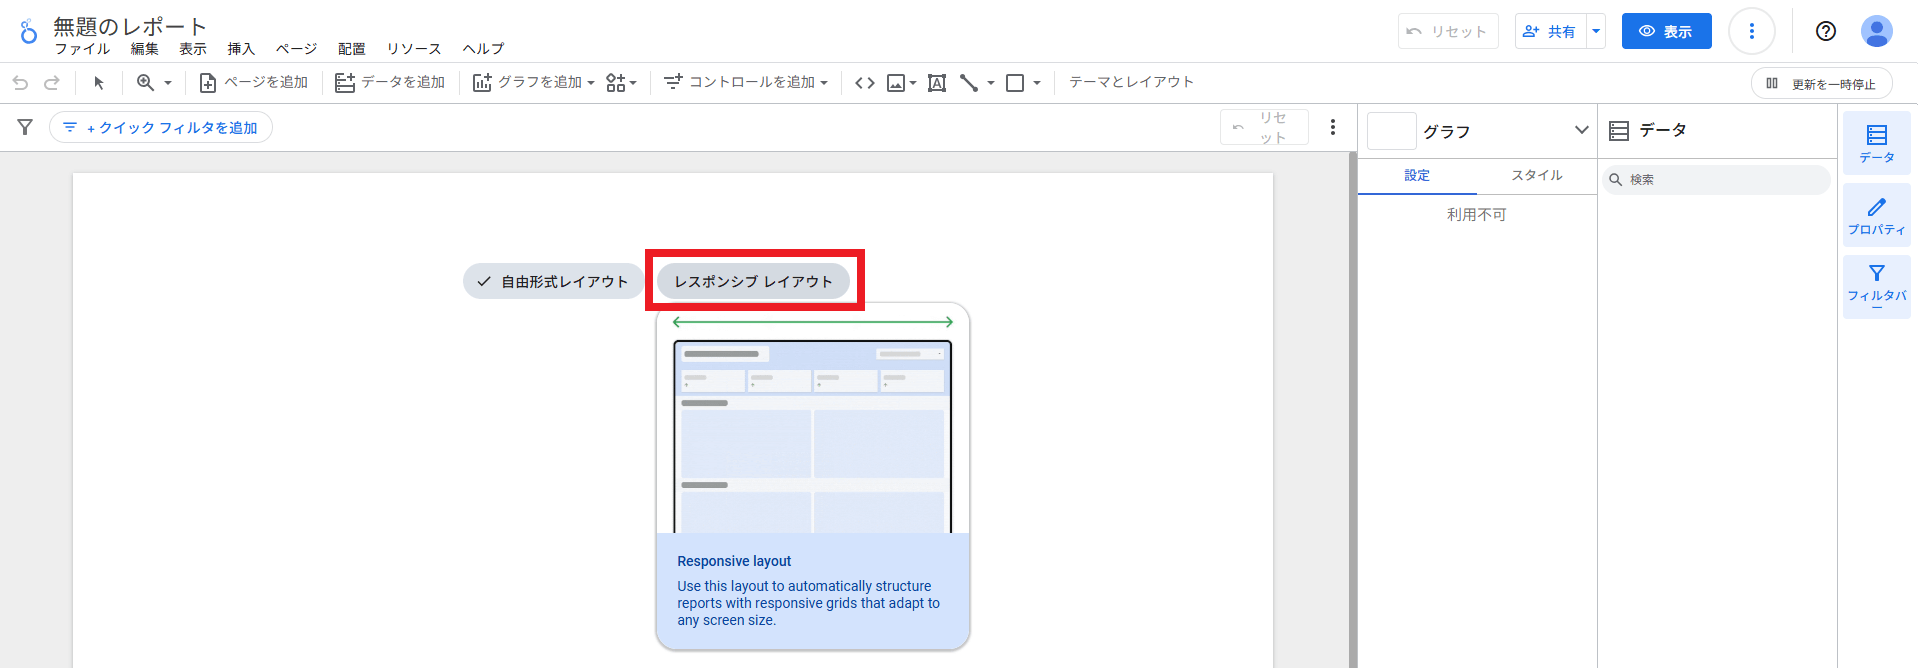Select レスポンシブ レイアウト layout option
Screen dimensions: 1918x668
[753, 282]
